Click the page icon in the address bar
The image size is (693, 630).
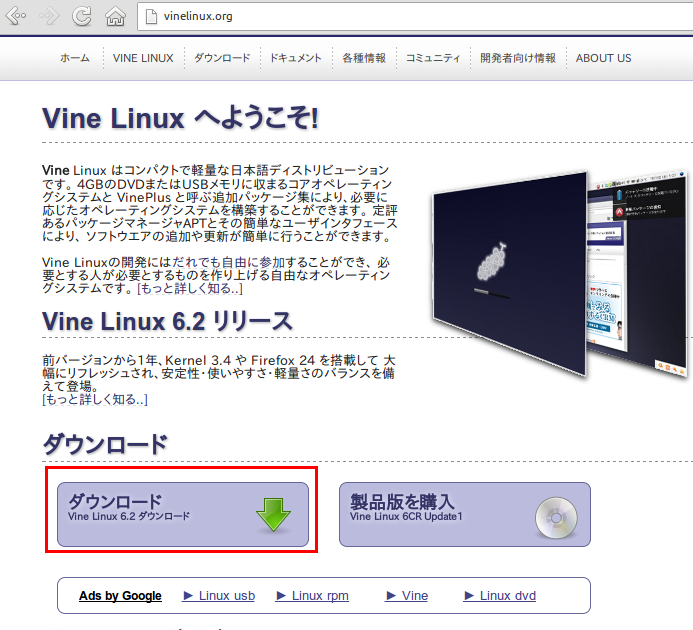(x=151, y=16)
